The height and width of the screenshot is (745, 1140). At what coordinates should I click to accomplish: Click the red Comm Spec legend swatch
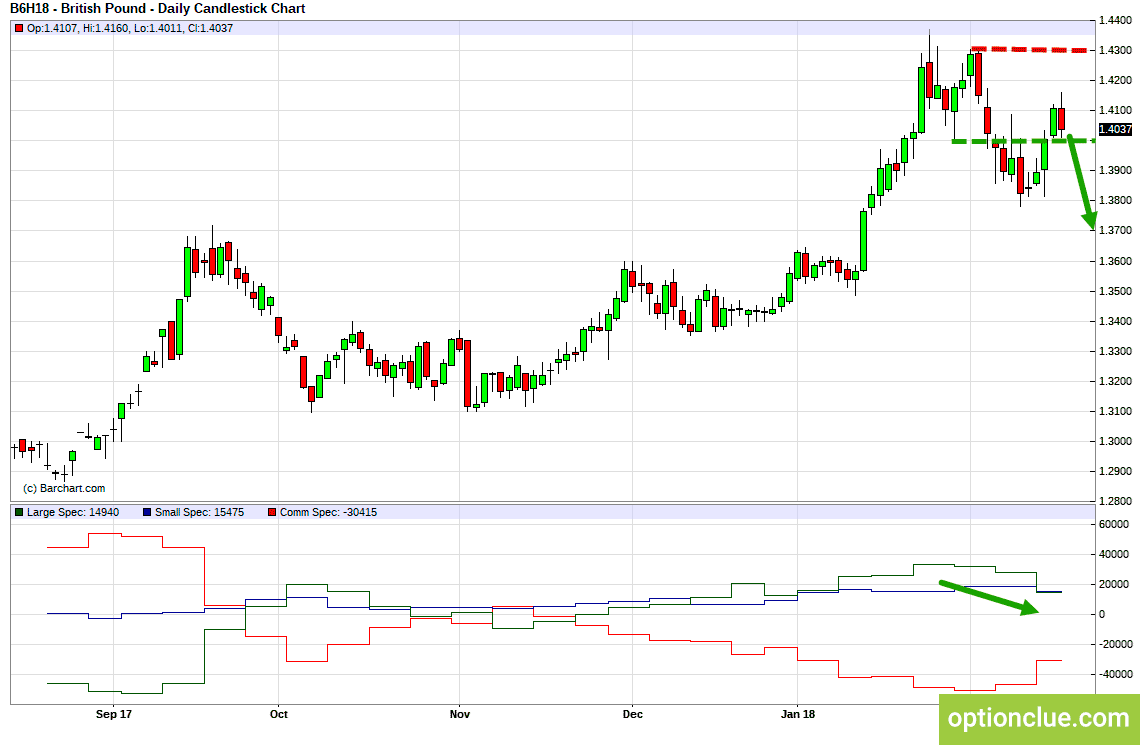pyautogui.click(x=272, y=512)
